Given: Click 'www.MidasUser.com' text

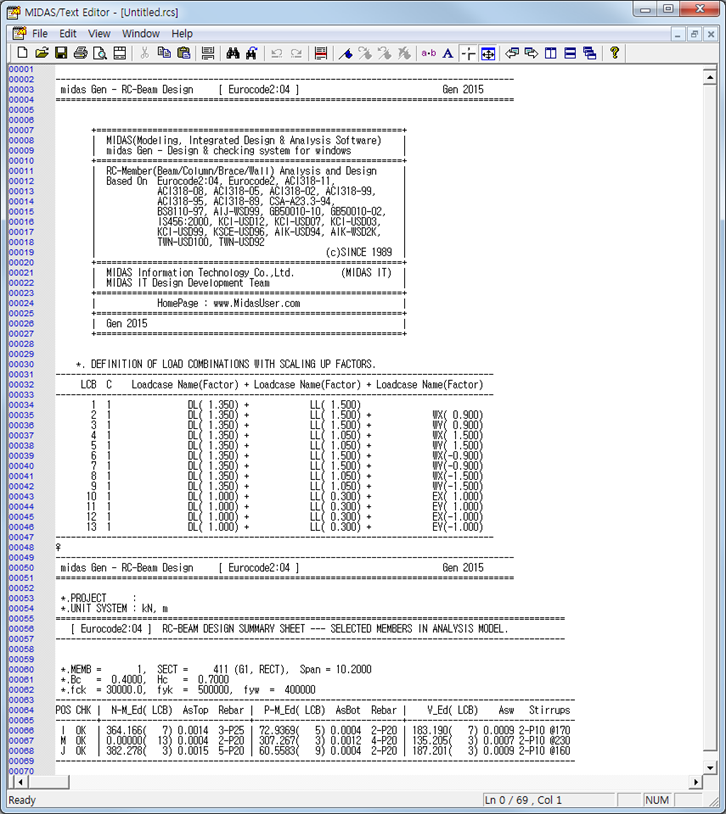Looking at the screenshot, I should (x=257, y=303).
